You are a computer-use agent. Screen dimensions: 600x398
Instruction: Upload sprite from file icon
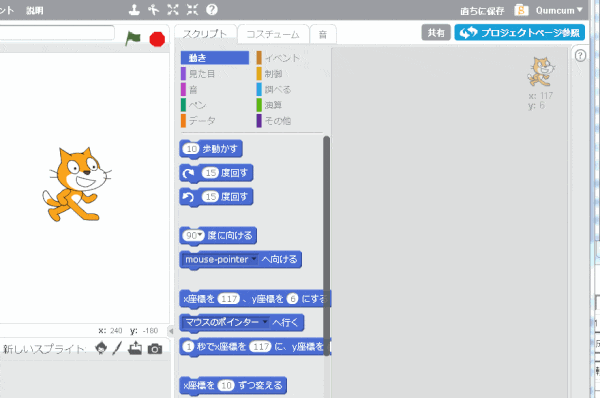tap(135, 348)
